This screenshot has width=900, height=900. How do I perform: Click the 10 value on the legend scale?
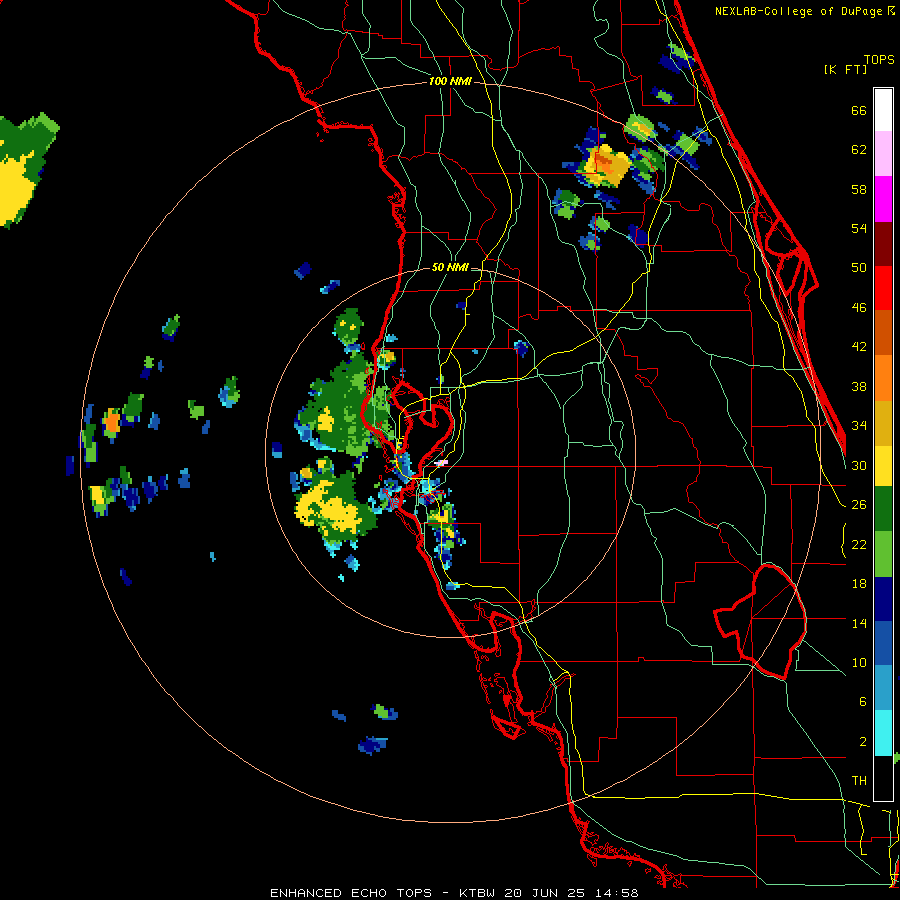coord(859,663)
